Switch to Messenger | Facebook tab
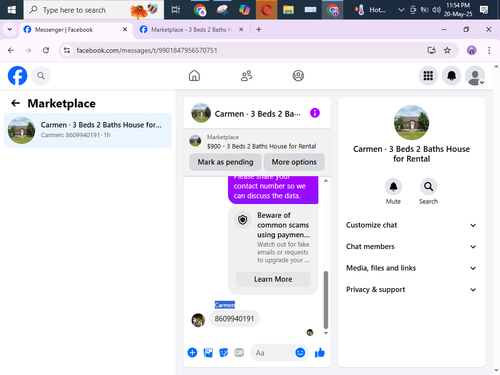This screenshot has width=500, height=375. point(75,30)
